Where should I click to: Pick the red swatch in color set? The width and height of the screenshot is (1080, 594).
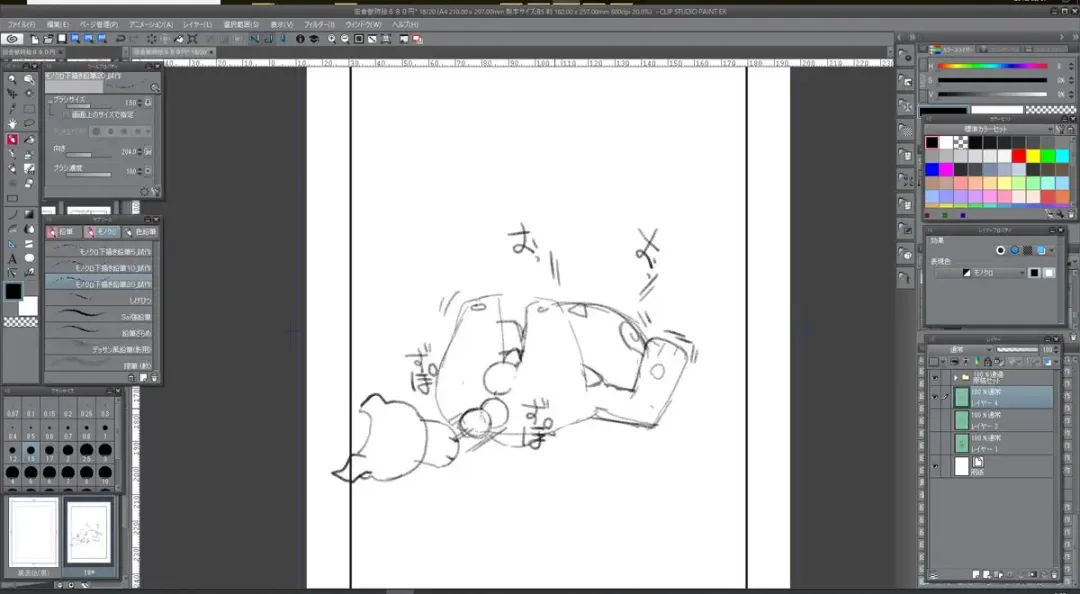point(1018,156)
